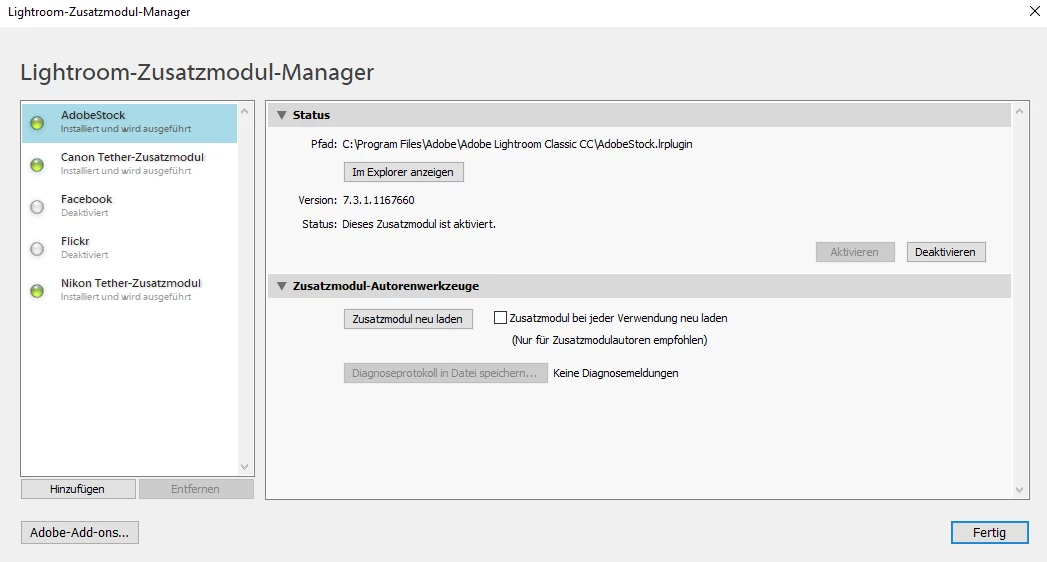The width and height of the screenshot is (1047, 562).
Task: Click '(Nur für Zusatzmodulautoren empfohlen)' note
Action: coord(610,340)
